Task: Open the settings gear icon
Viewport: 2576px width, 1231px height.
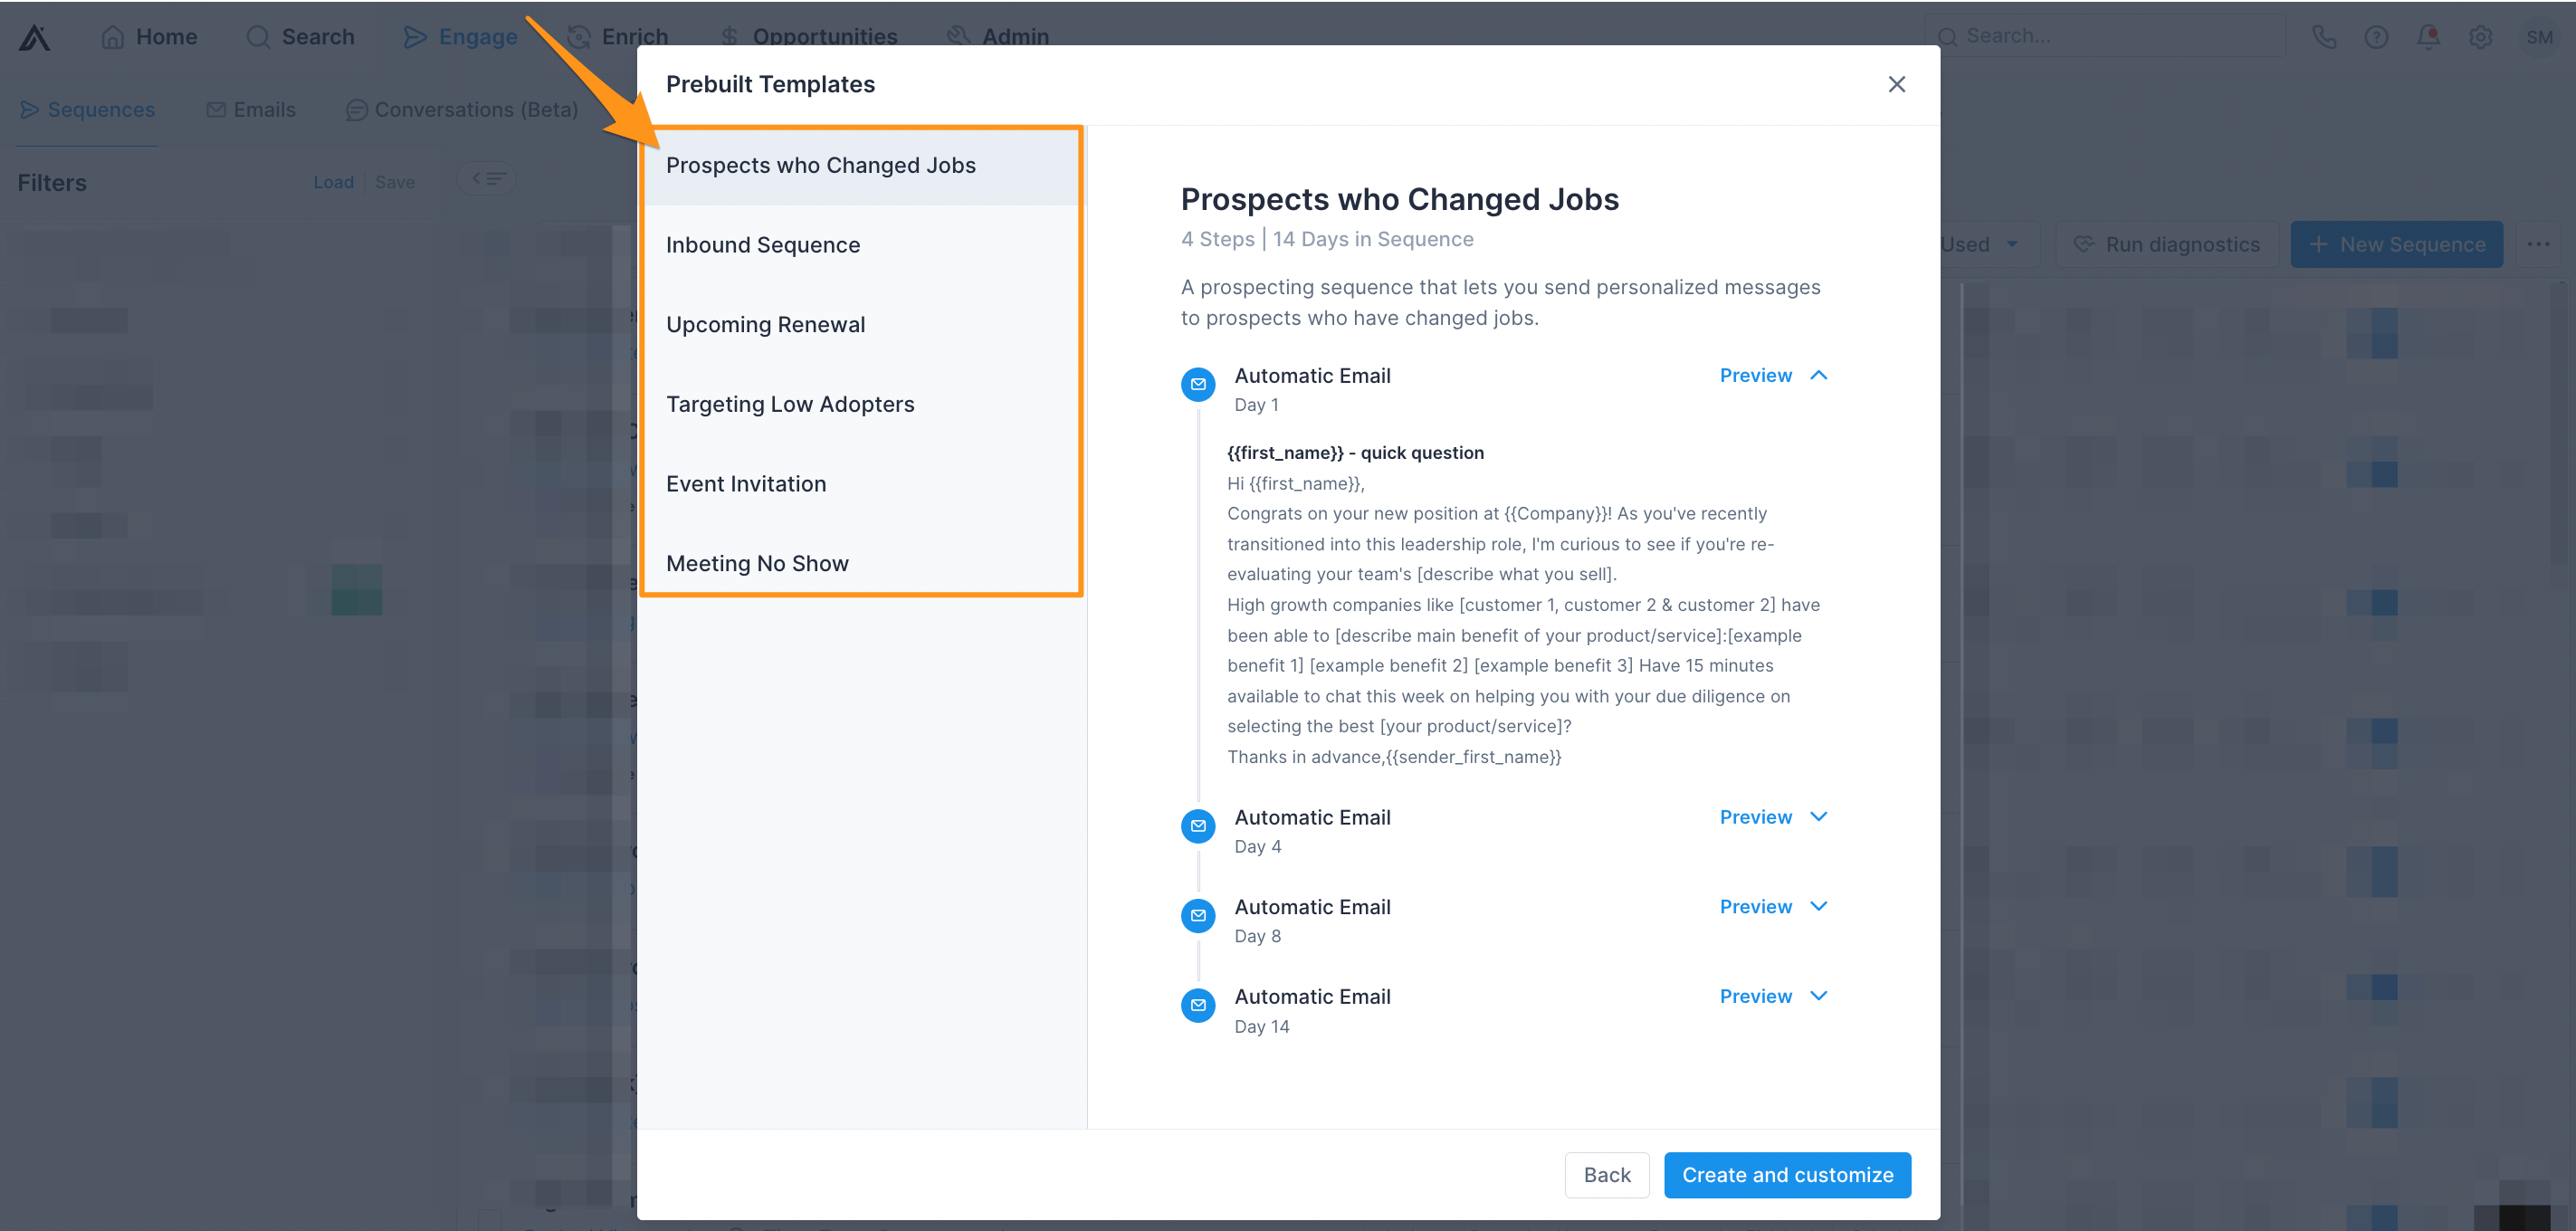Action: coord(2480,37)
